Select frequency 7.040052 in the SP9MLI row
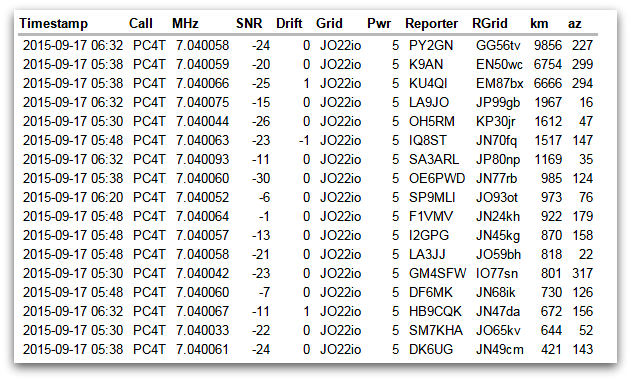Viewport: 631px width, 381px height. click(x=202, y=197)
